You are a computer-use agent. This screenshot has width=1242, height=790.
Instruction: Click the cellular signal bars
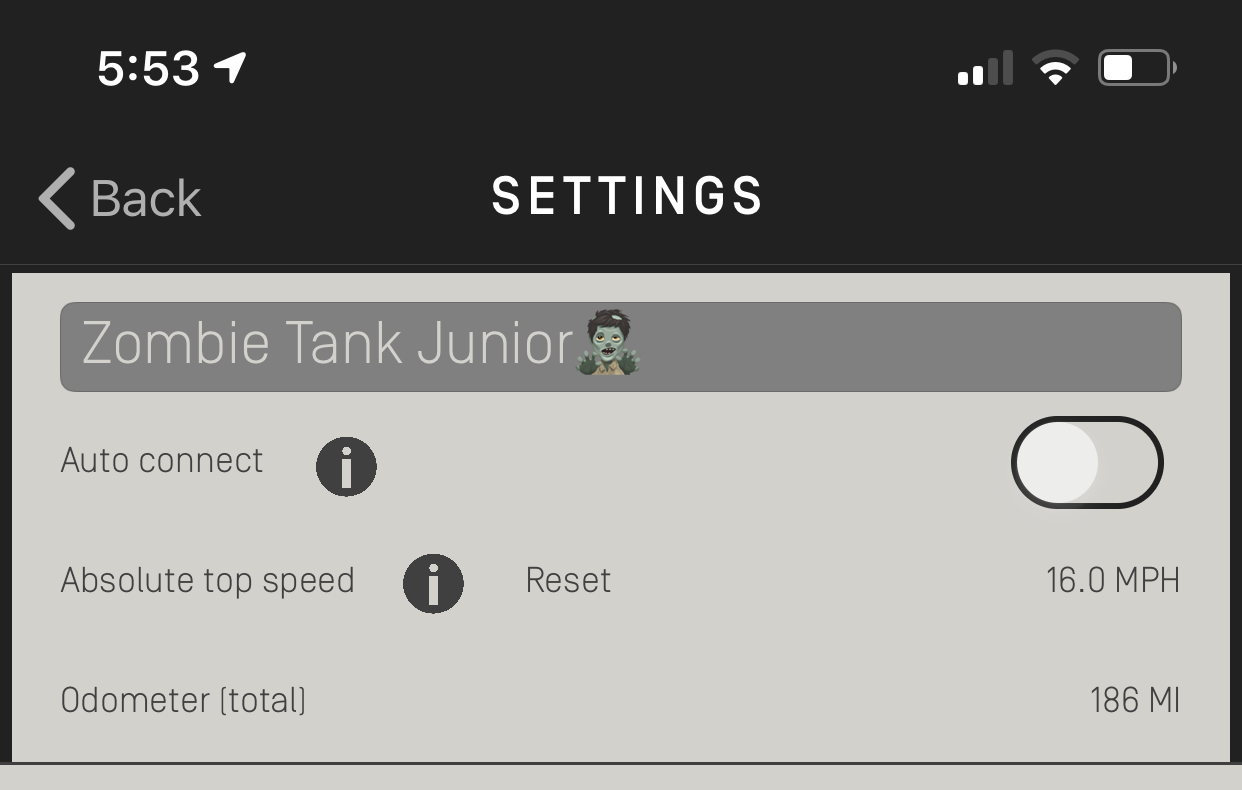pyautogui.click(x=985, y=69)
